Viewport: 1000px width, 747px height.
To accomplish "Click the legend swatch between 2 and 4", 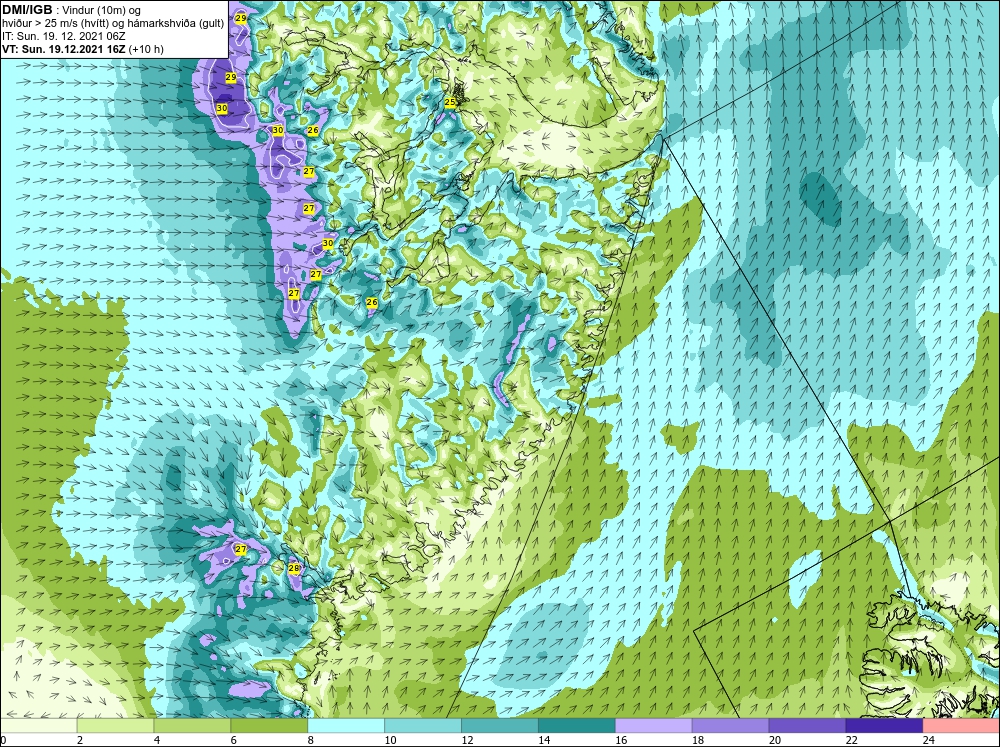I will click(x=115, y=726).
